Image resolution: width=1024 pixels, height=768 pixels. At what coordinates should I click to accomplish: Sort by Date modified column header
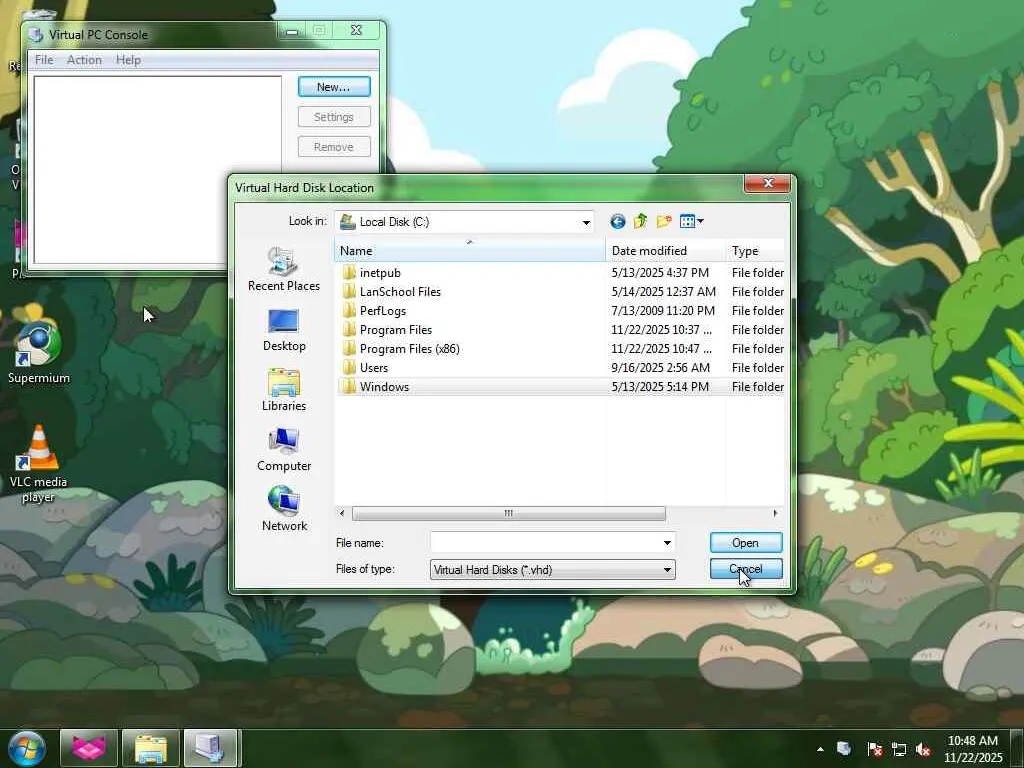[x=665, y=251]
